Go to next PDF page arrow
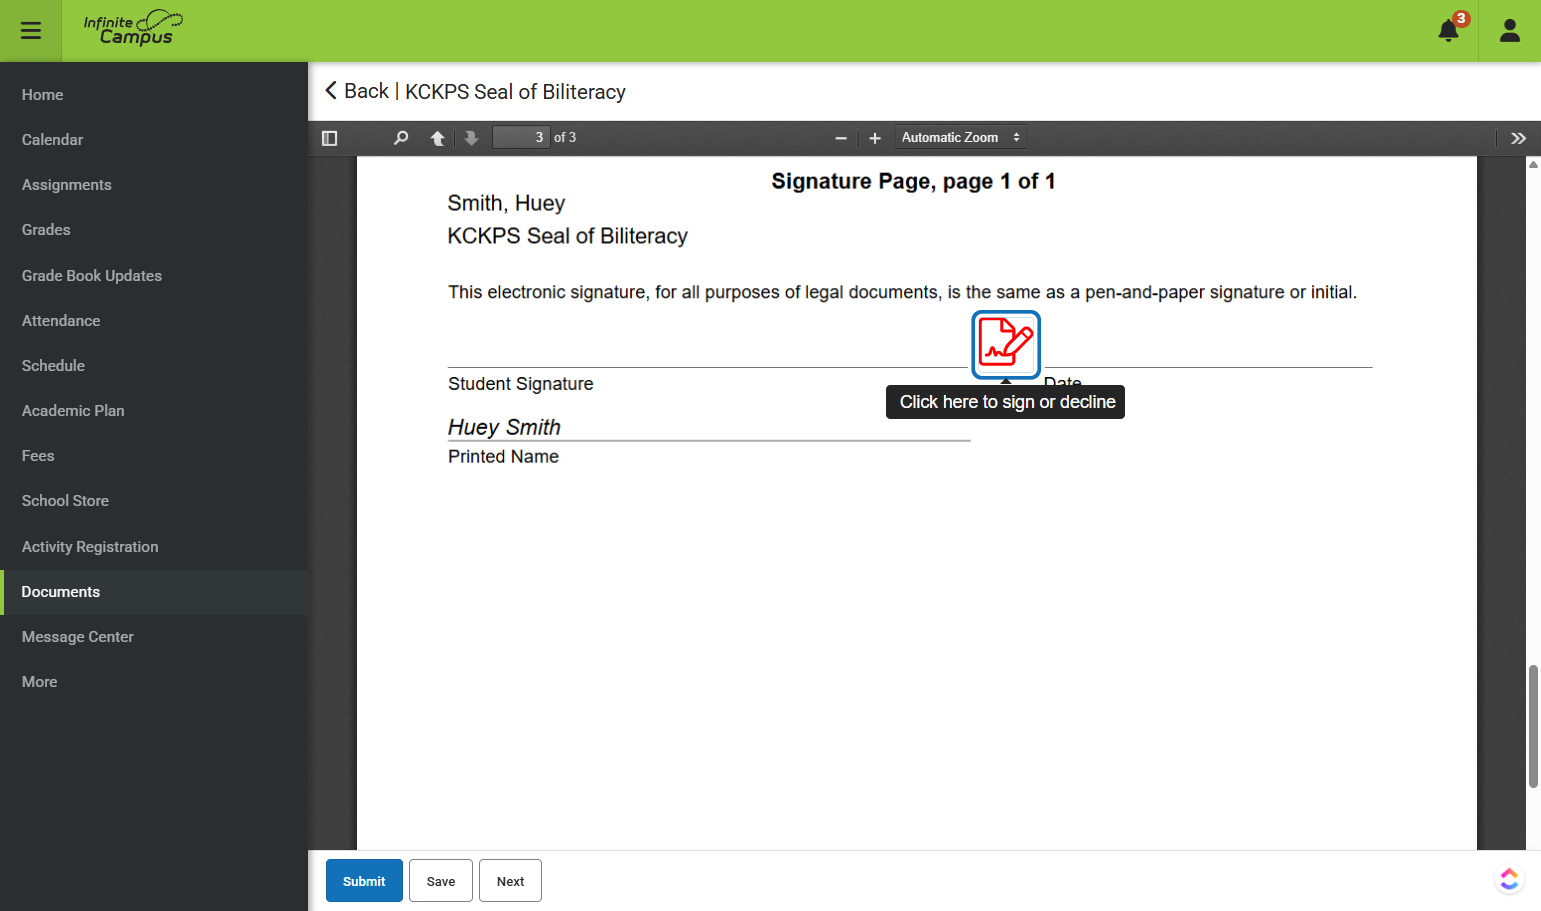The width and height of the screenshot is (1541, 911). [472, 138]
